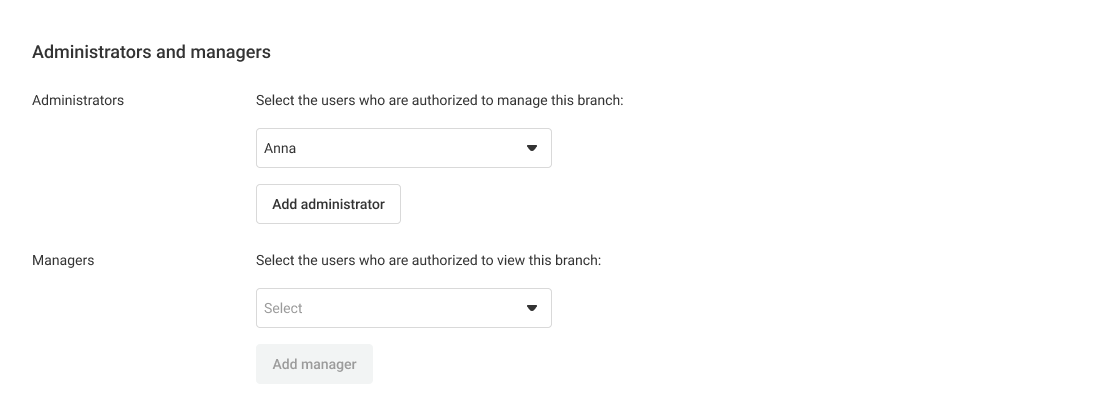Open the administrators dropdown showing Anna
The height and width of the screenshot is (419, 1112).
point(403,148)
